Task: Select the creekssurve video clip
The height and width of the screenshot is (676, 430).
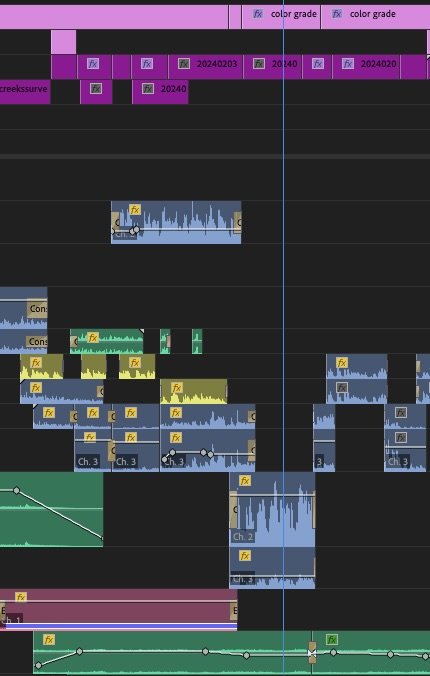Action: tap(25, 91)
